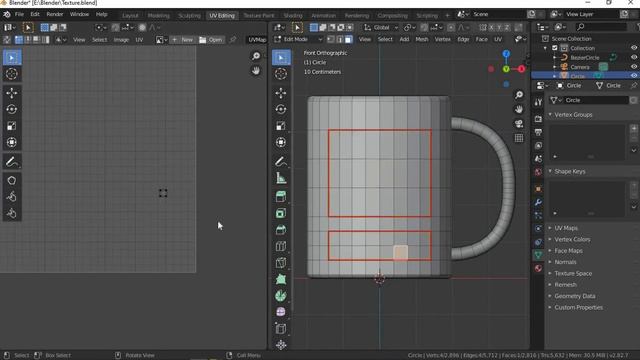Click the UV editor pan hand icon
Image resolution: width=640 pixels, height=360 pixels.
(x=256, y=71)
